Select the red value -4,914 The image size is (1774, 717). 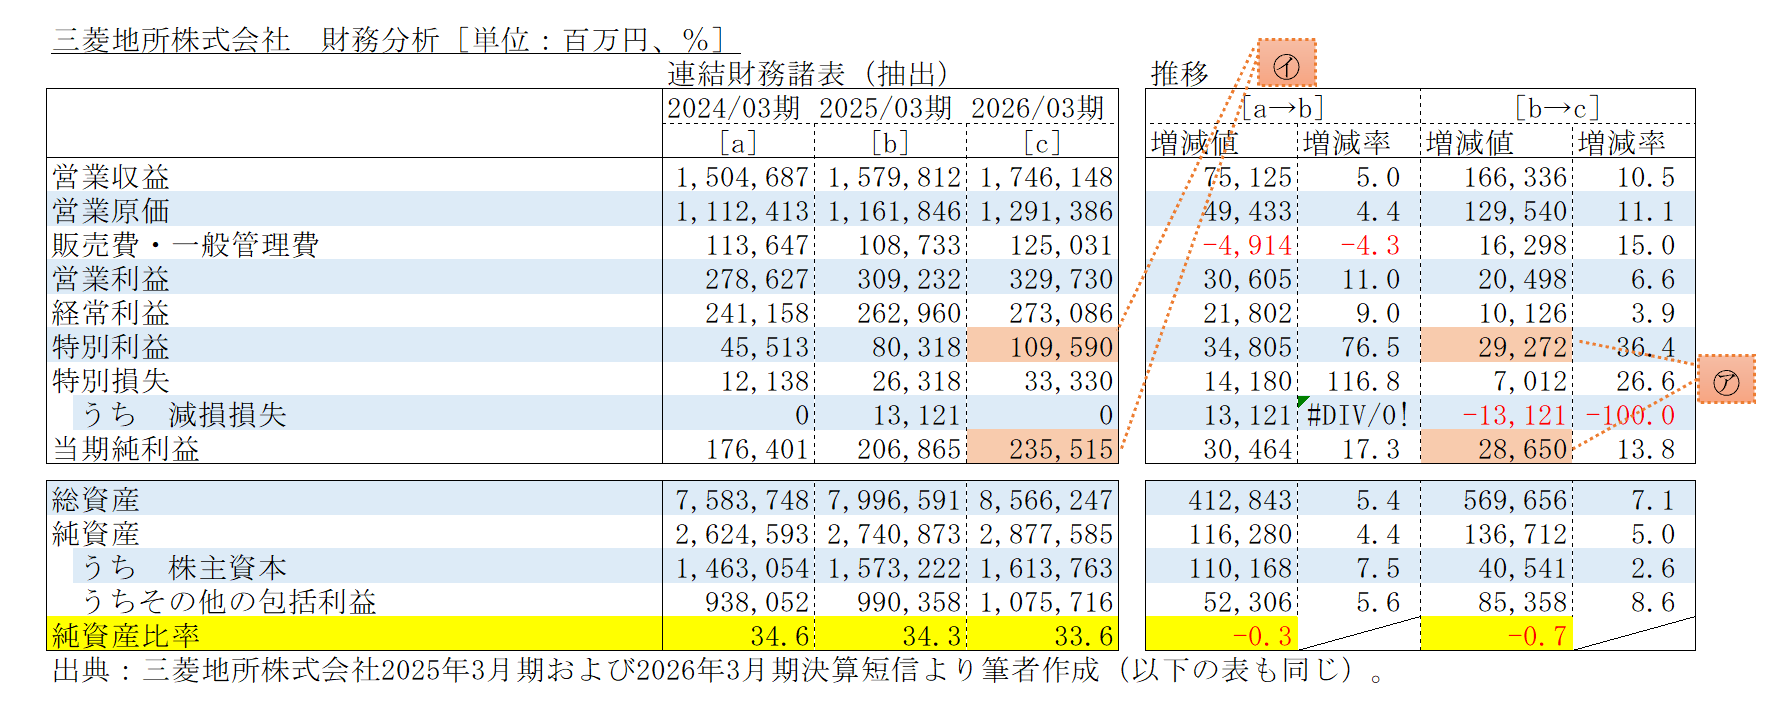[1247, 245]
